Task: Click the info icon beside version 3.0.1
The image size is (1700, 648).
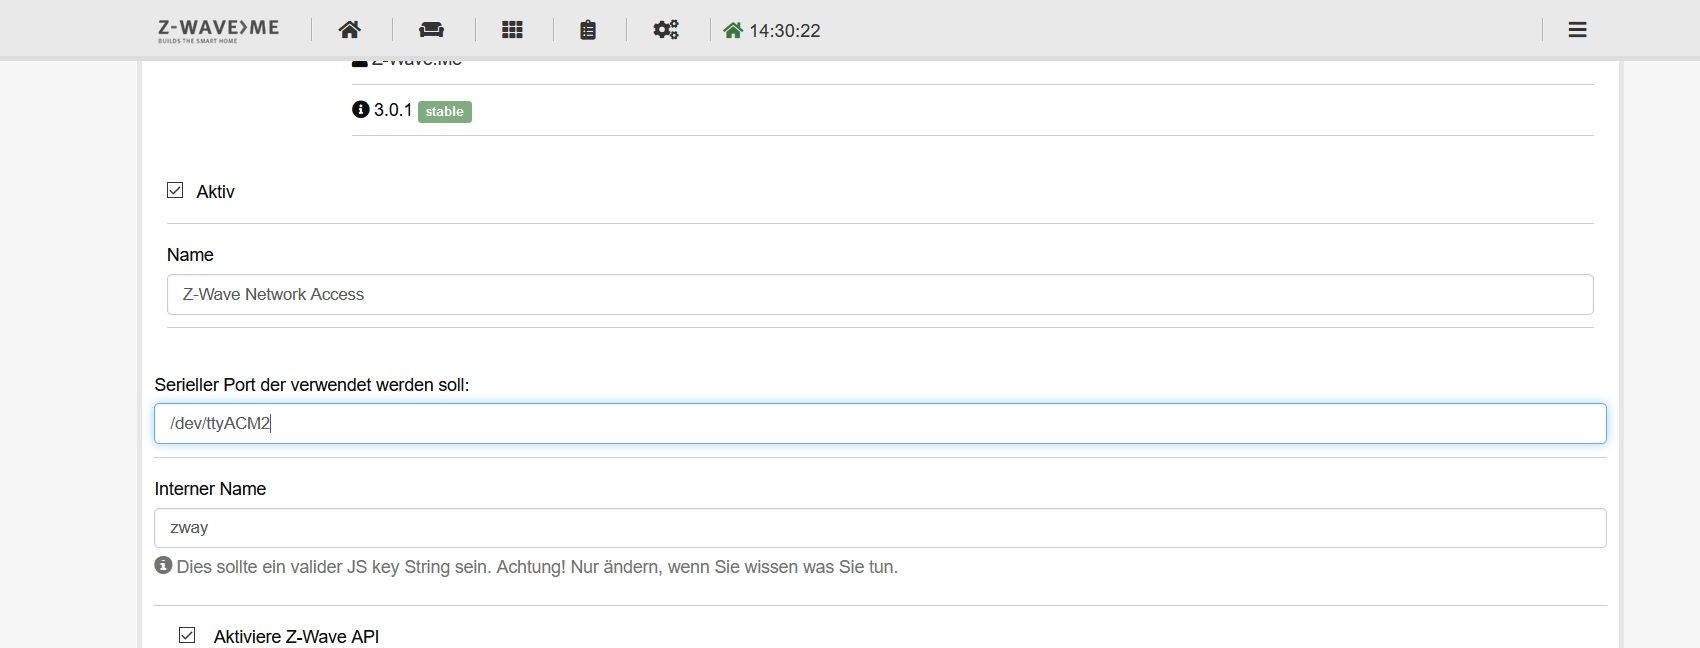Action: click(361, 109)
